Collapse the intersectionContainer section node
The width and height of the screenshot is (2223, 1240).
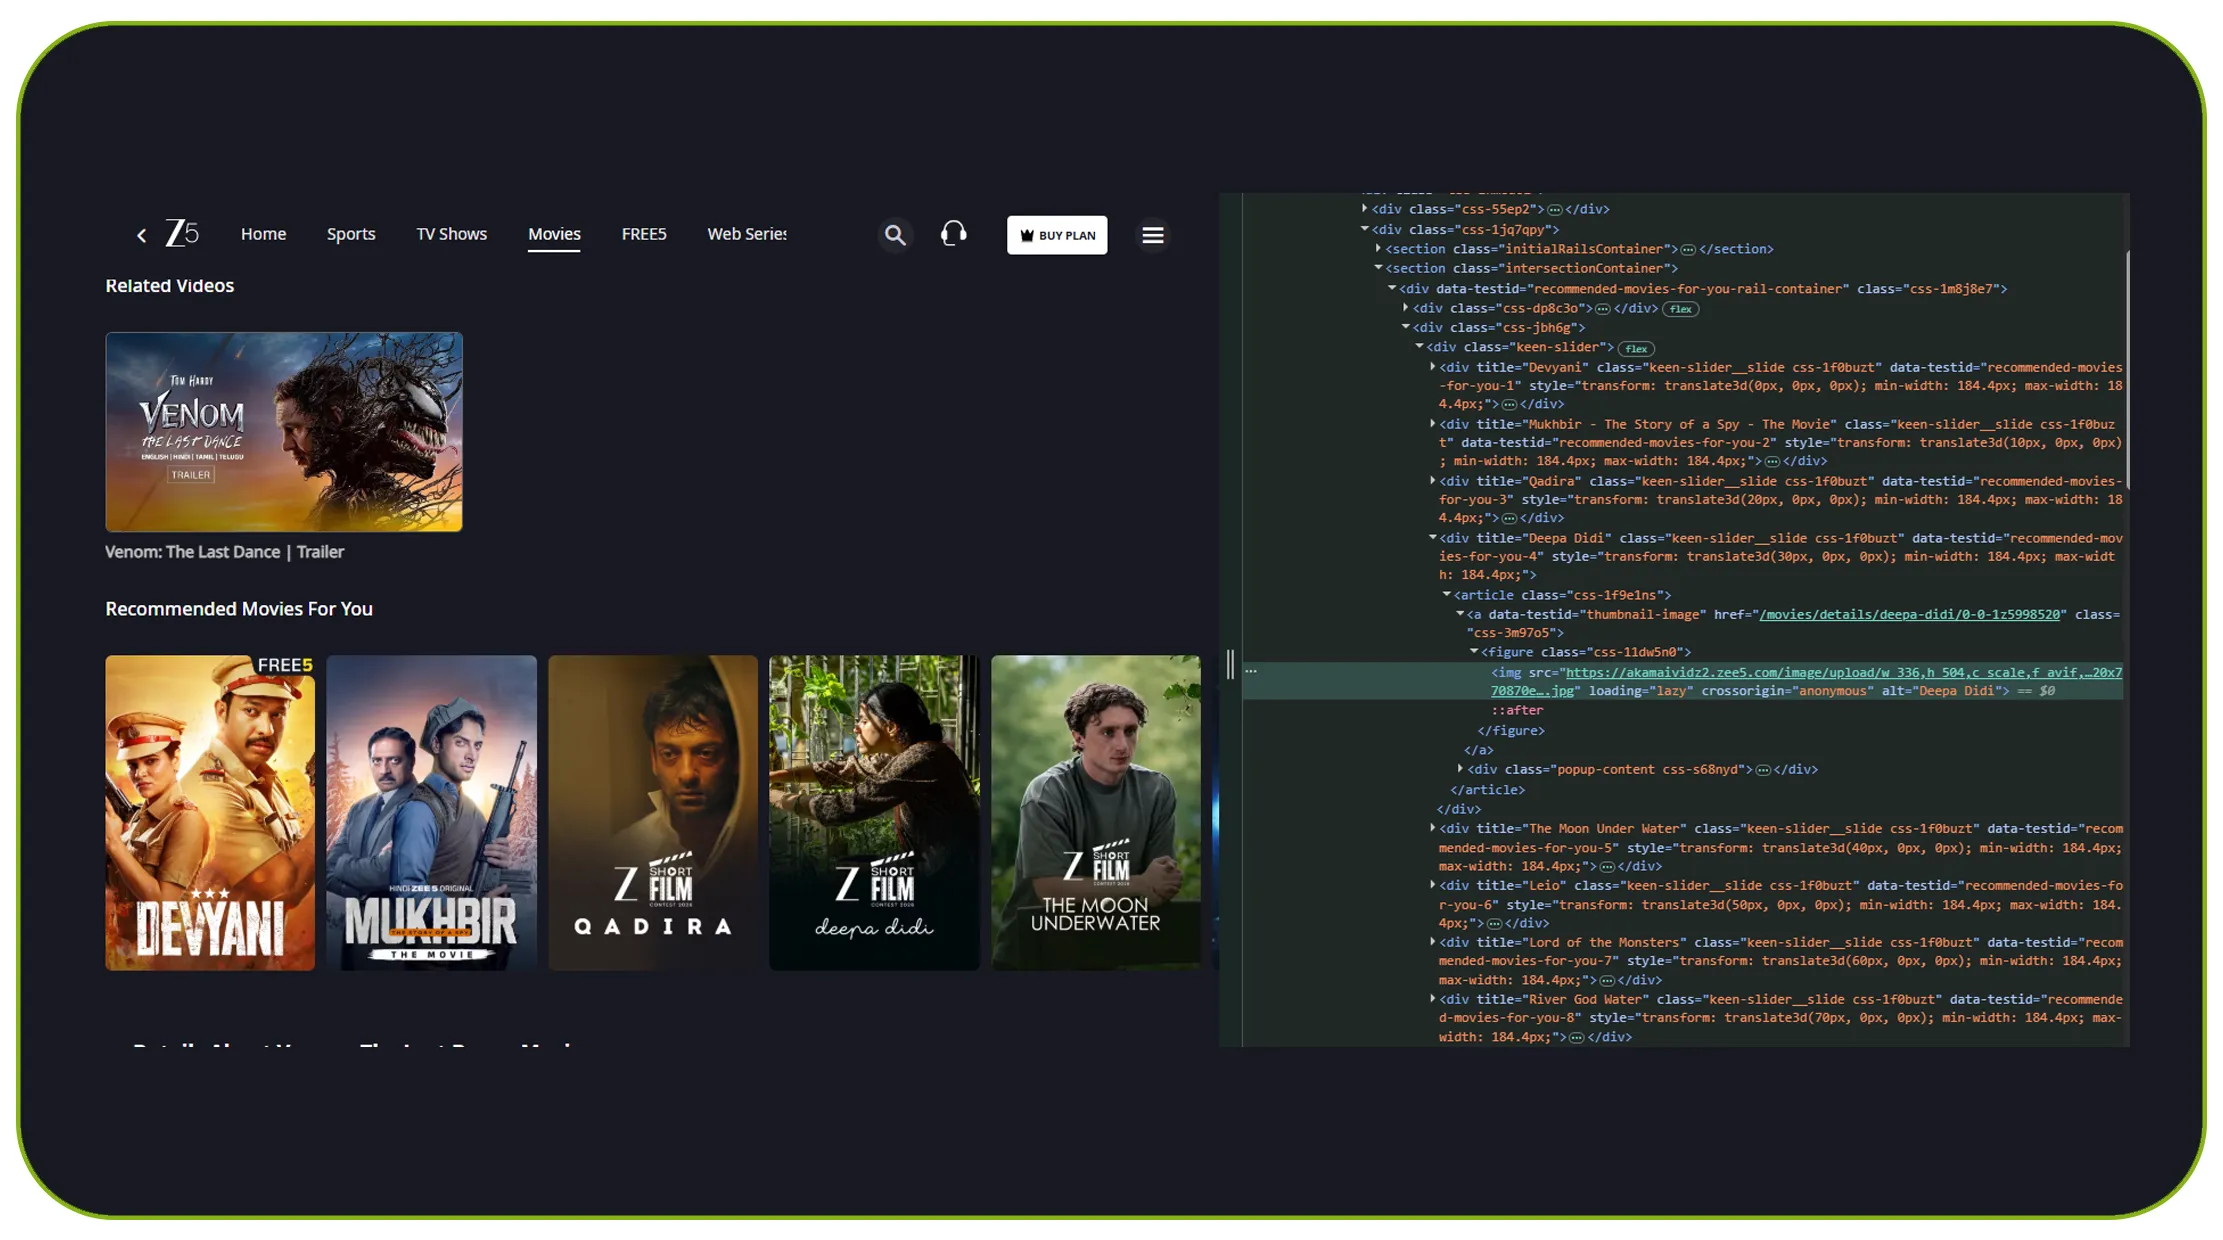pos(1378,268)
